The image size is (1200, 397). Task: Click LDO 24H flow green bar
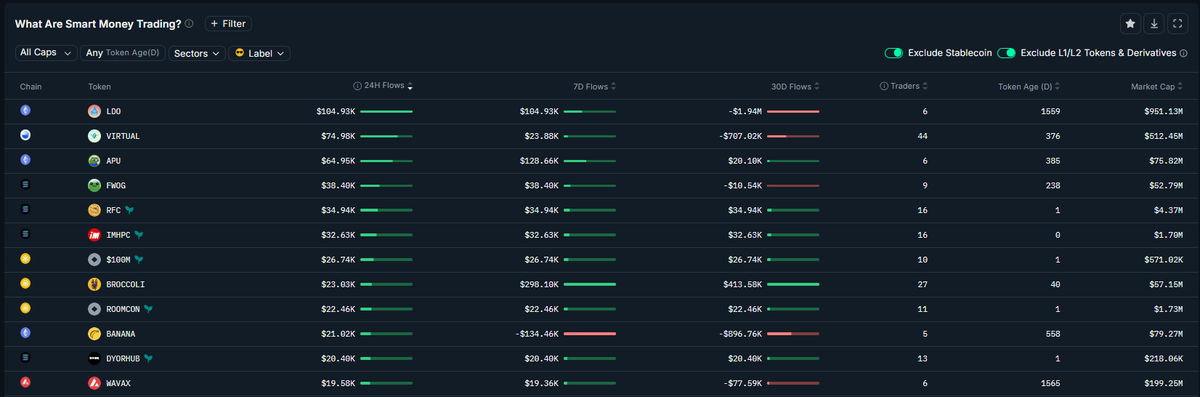(386, 111)
